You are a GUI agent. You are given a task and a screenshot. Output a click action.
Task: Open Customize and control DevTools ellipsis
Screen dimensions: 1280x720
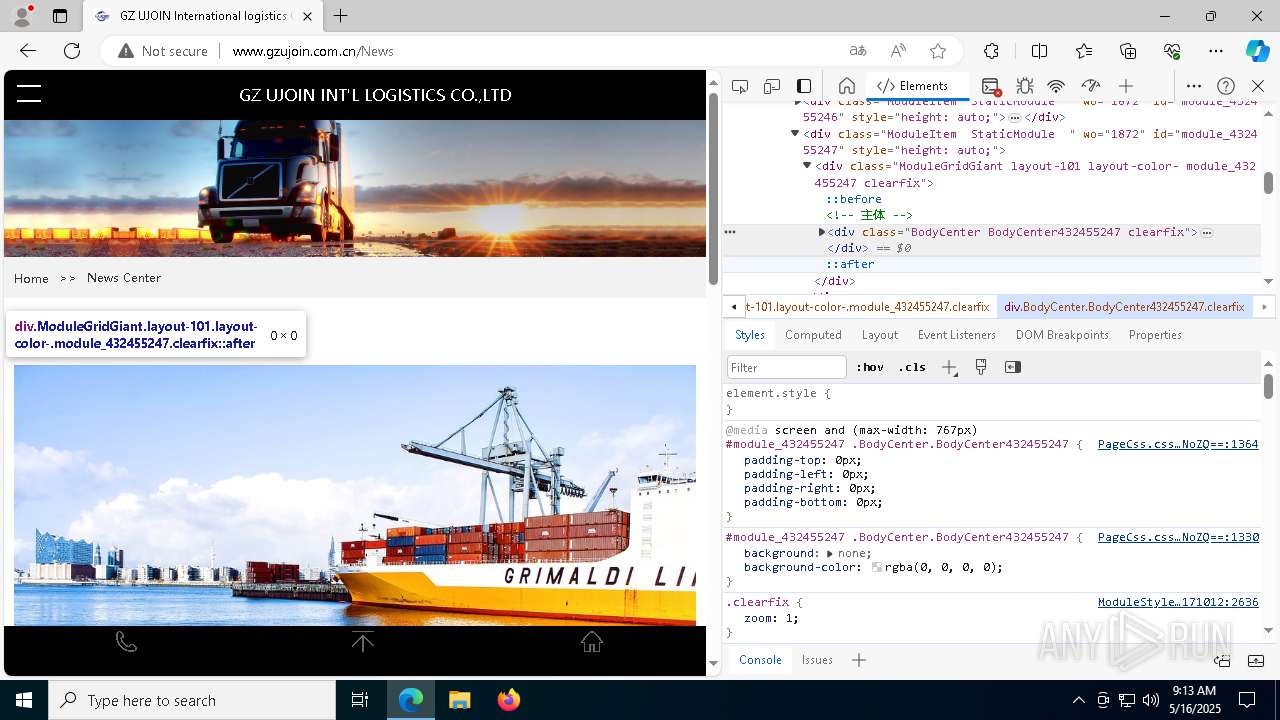coord(1194,86)
